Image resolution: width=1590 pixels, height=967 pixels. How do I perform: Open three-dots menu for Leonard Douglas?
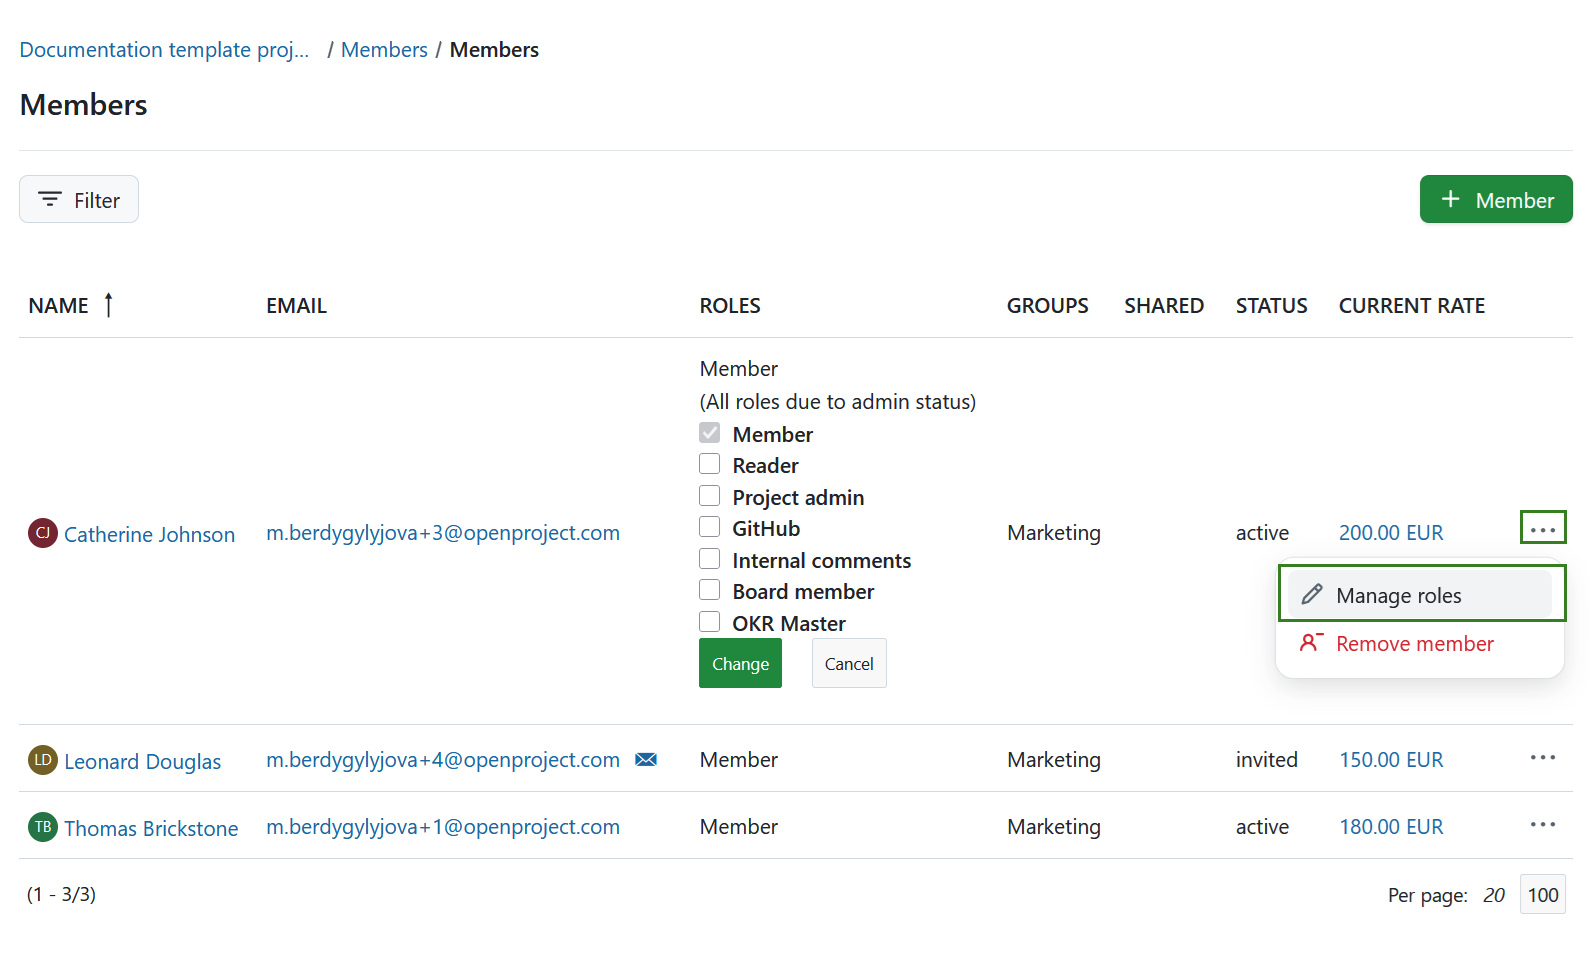pyautogui.click(x=1542, y=758)
